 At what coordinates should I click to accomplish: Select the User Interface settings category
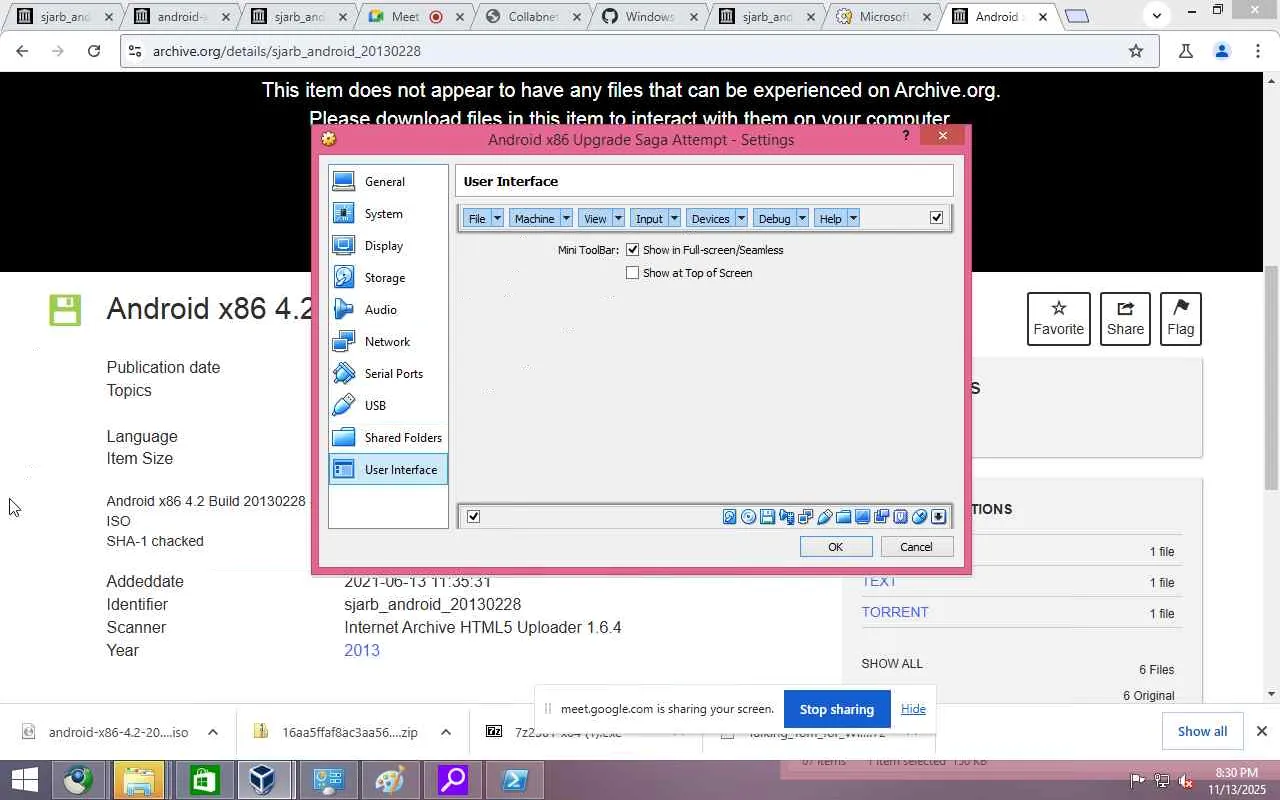388,470
